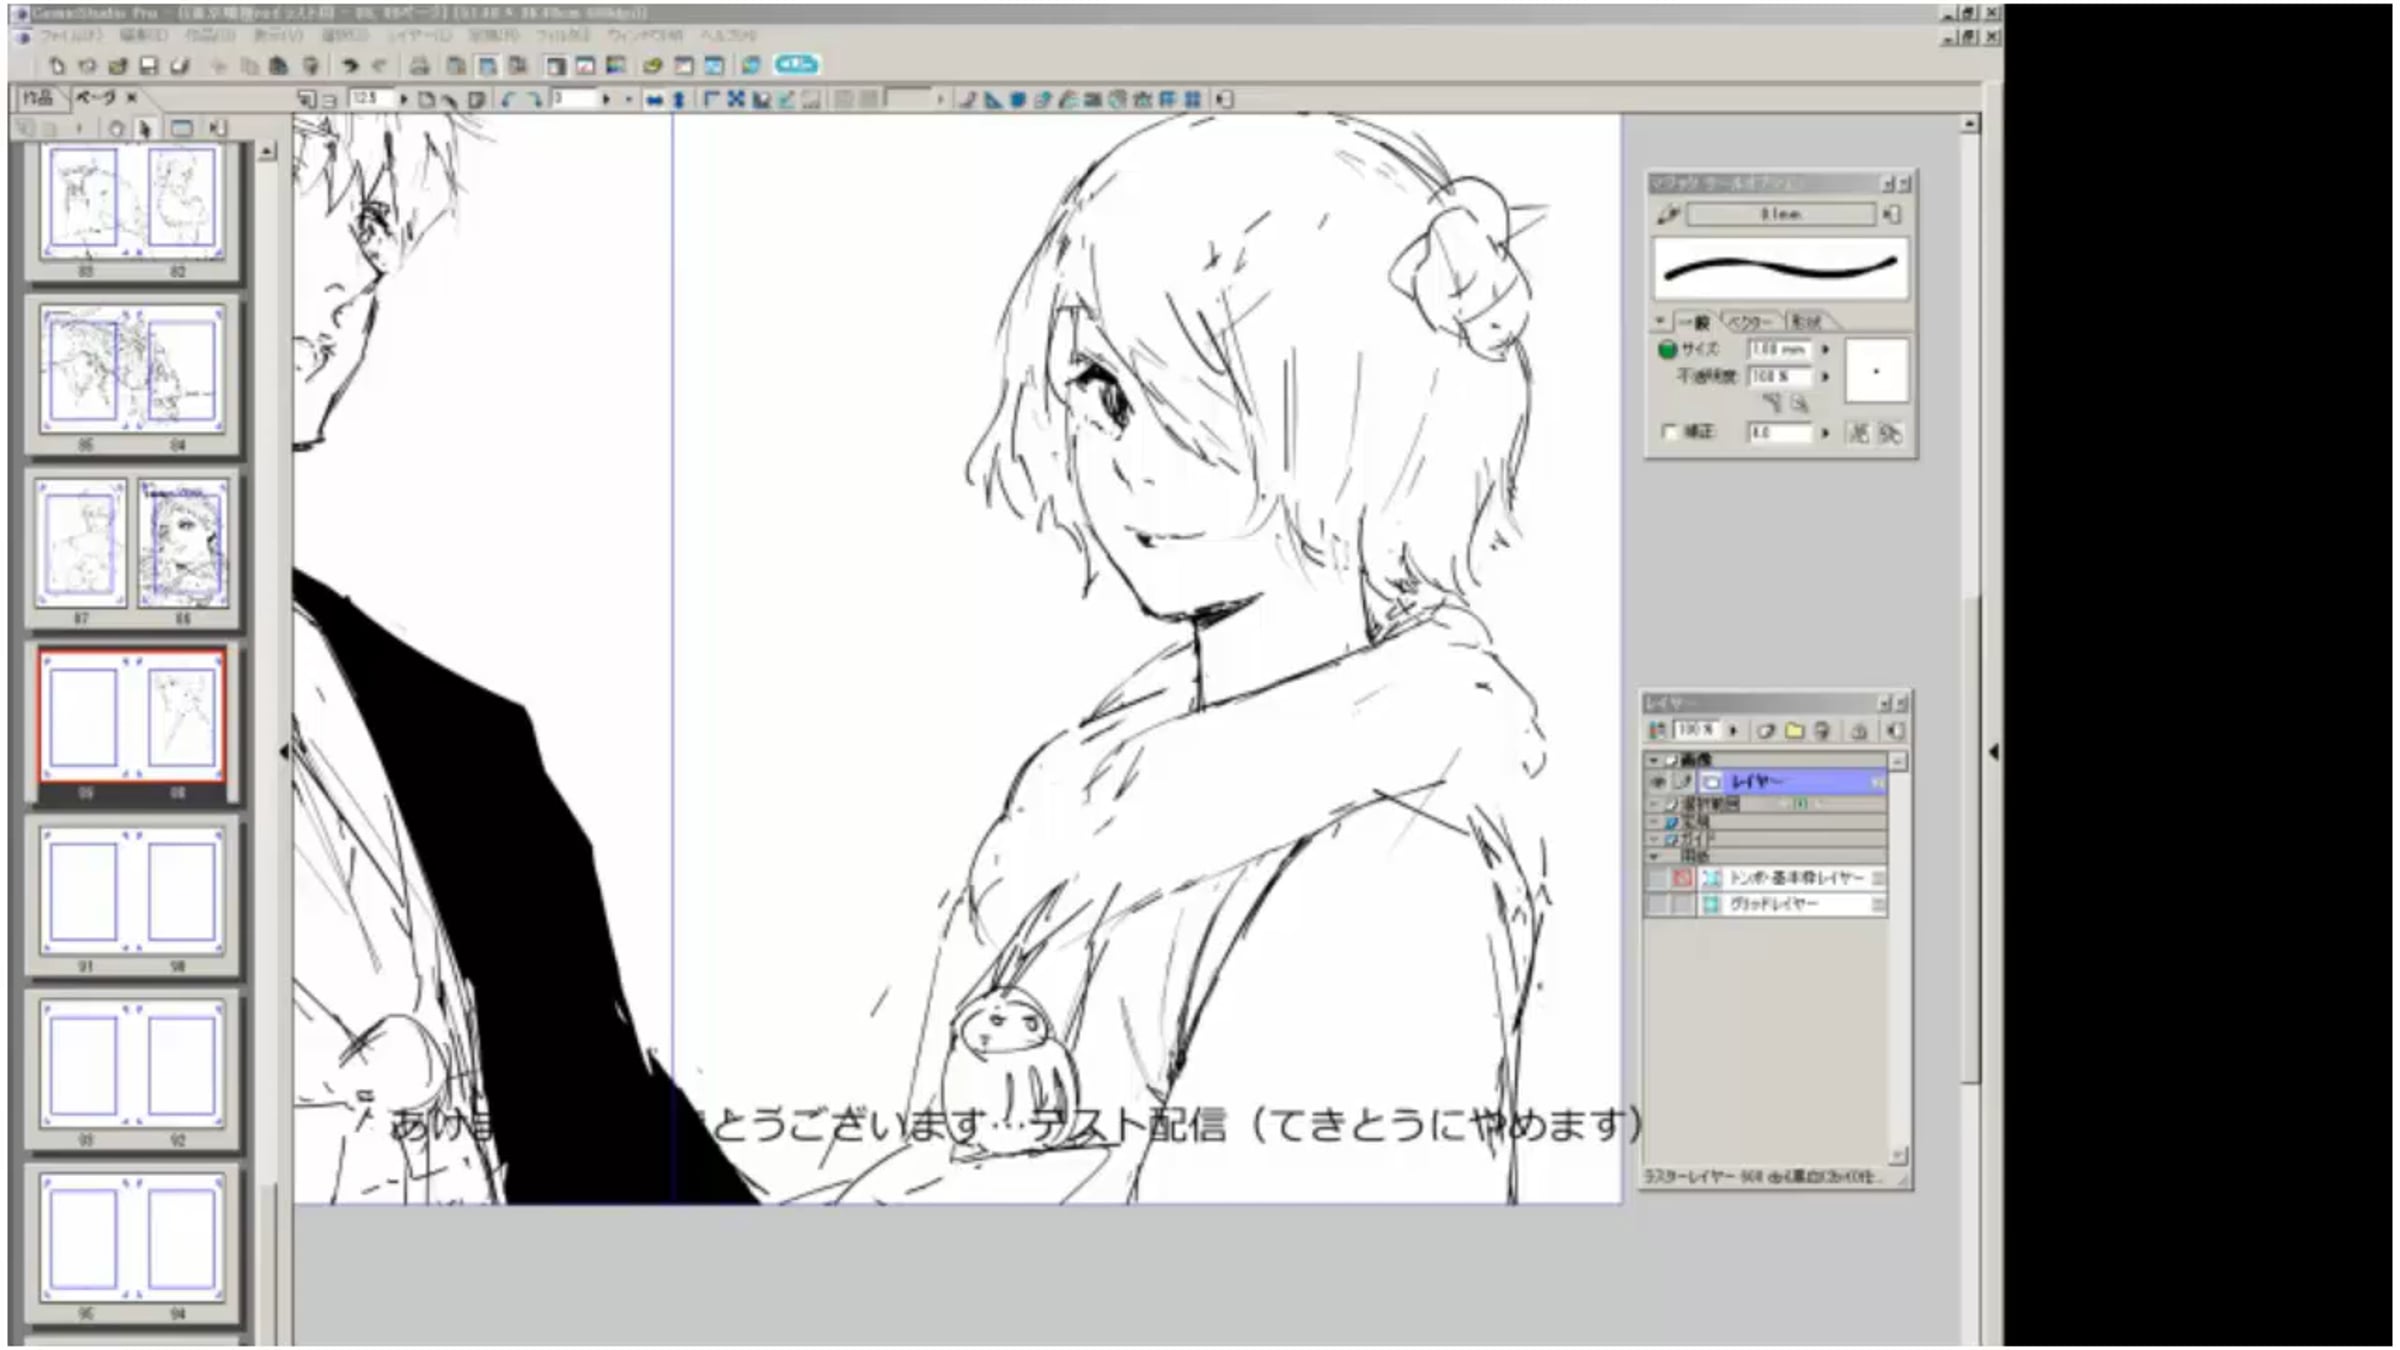Screen dimensions: 2400x1350
Task: Open the layer opacity arrow in layers panel
Action: 1733,731
